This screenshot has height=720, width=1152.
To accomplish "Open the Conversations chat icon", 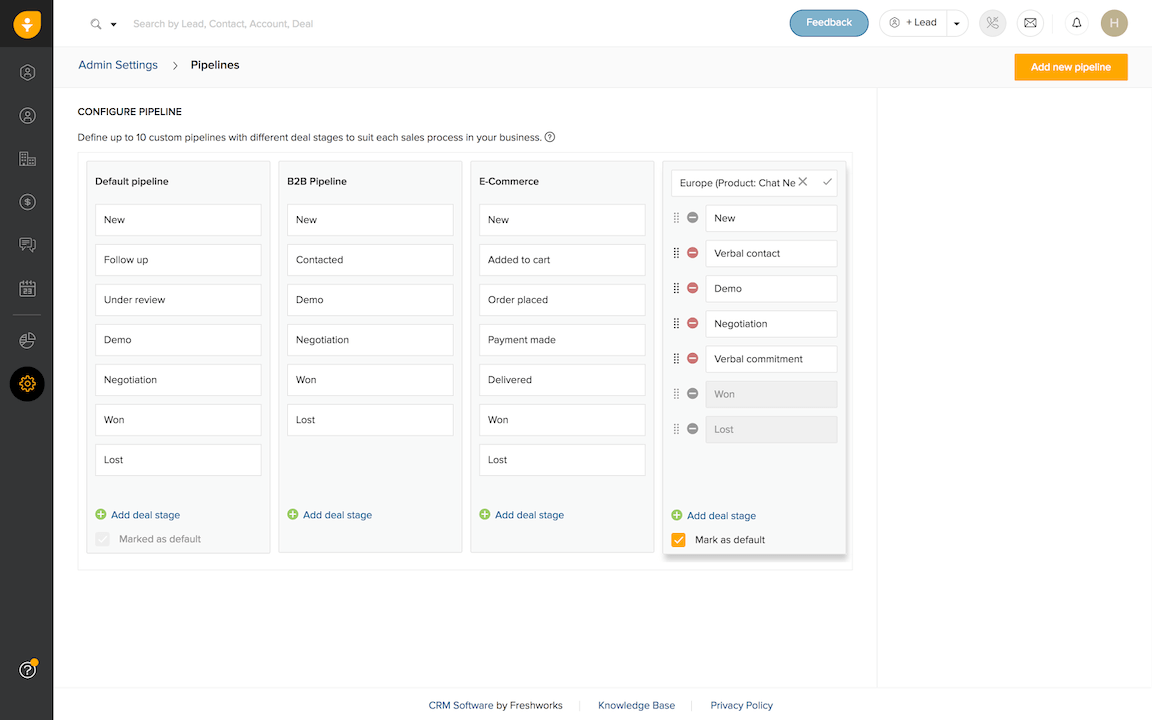I will pyautogui.click(x=27, y=244).
